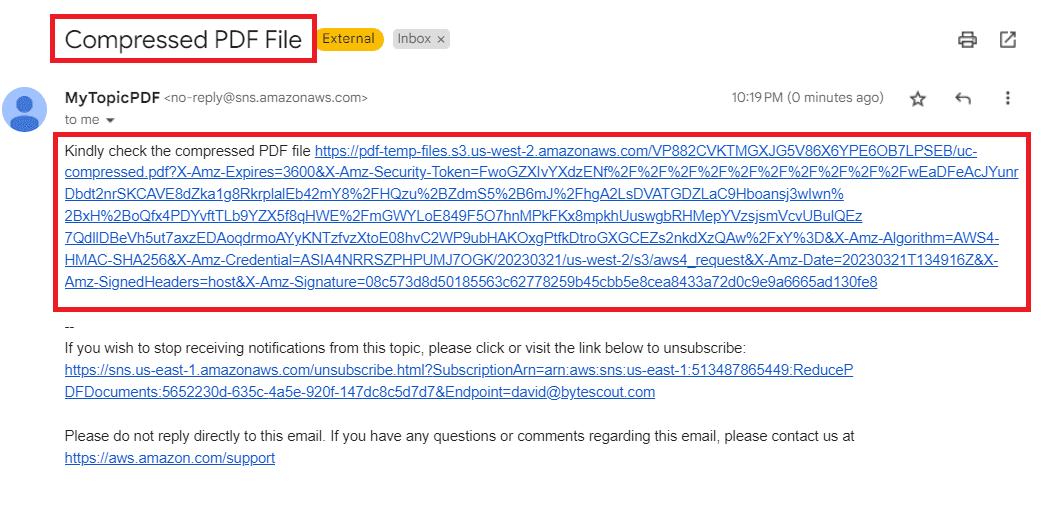This screenshot has height=513, width=1045.
Task: Open the More options three-dot menu
Action: coord(1008,98)
